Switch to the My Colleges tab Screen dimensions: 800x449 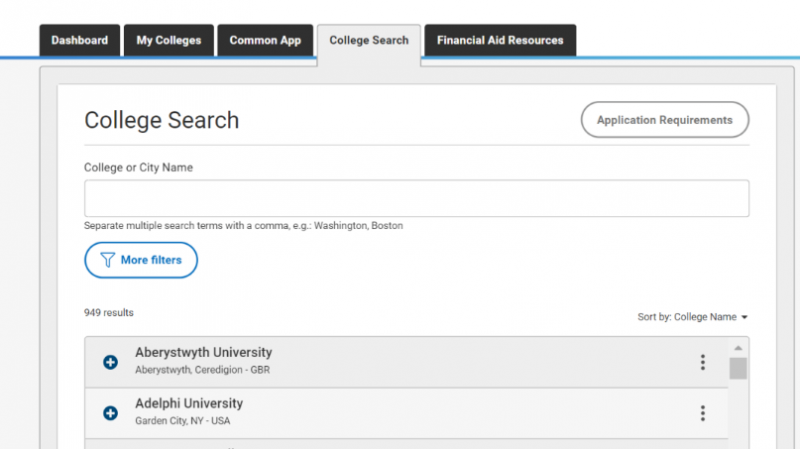[x=169, y=40]
